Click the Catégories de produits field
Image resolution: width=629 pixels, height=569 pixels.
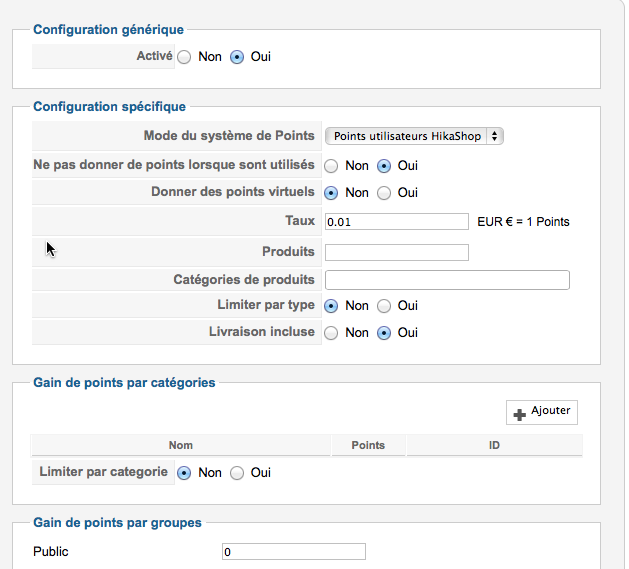point(447,280)
